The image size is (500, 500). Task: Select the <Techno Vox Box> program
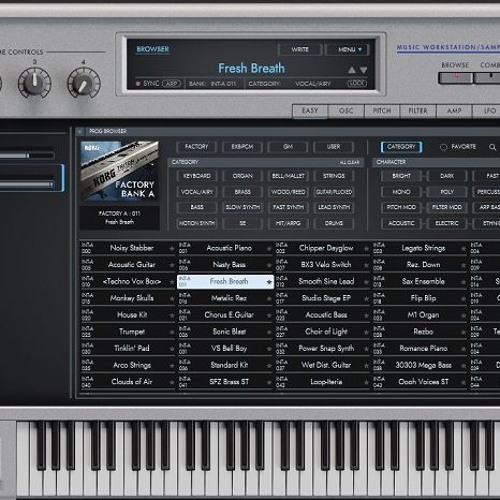point(128,282)
